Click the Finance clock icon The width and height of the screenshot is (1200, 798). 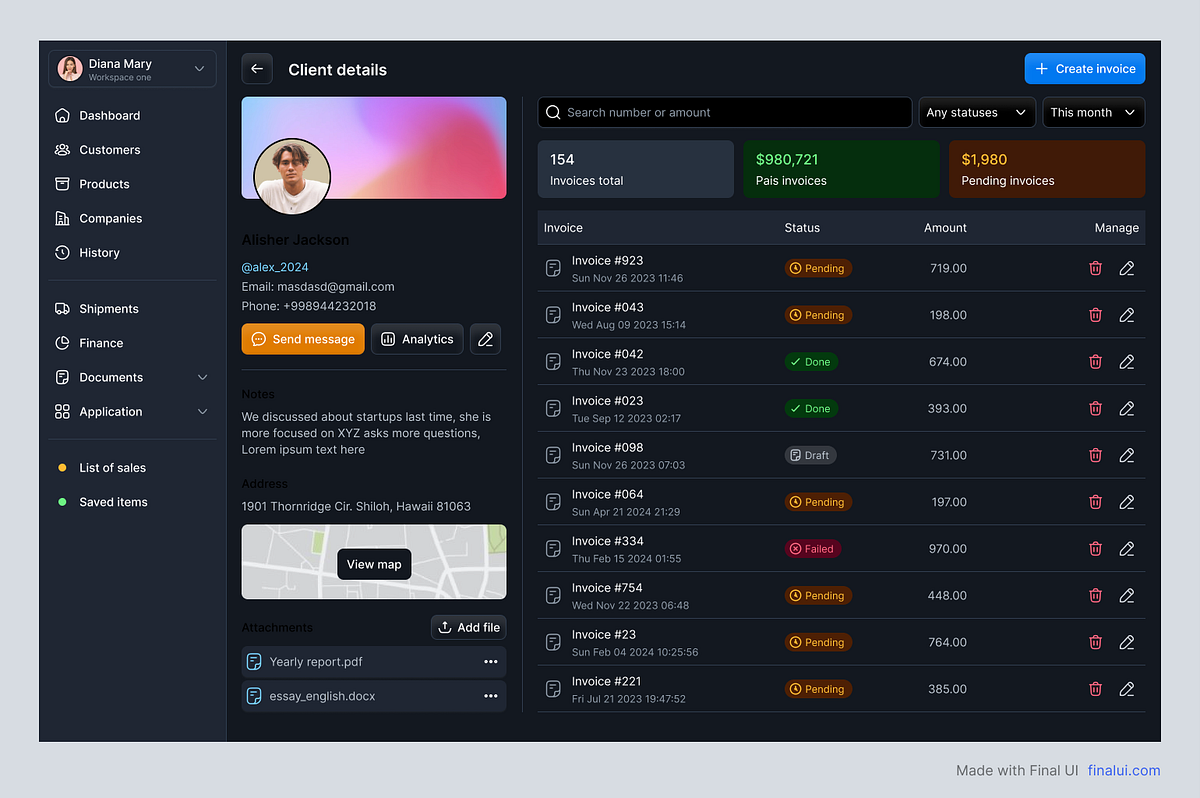[x=62, y=343]
